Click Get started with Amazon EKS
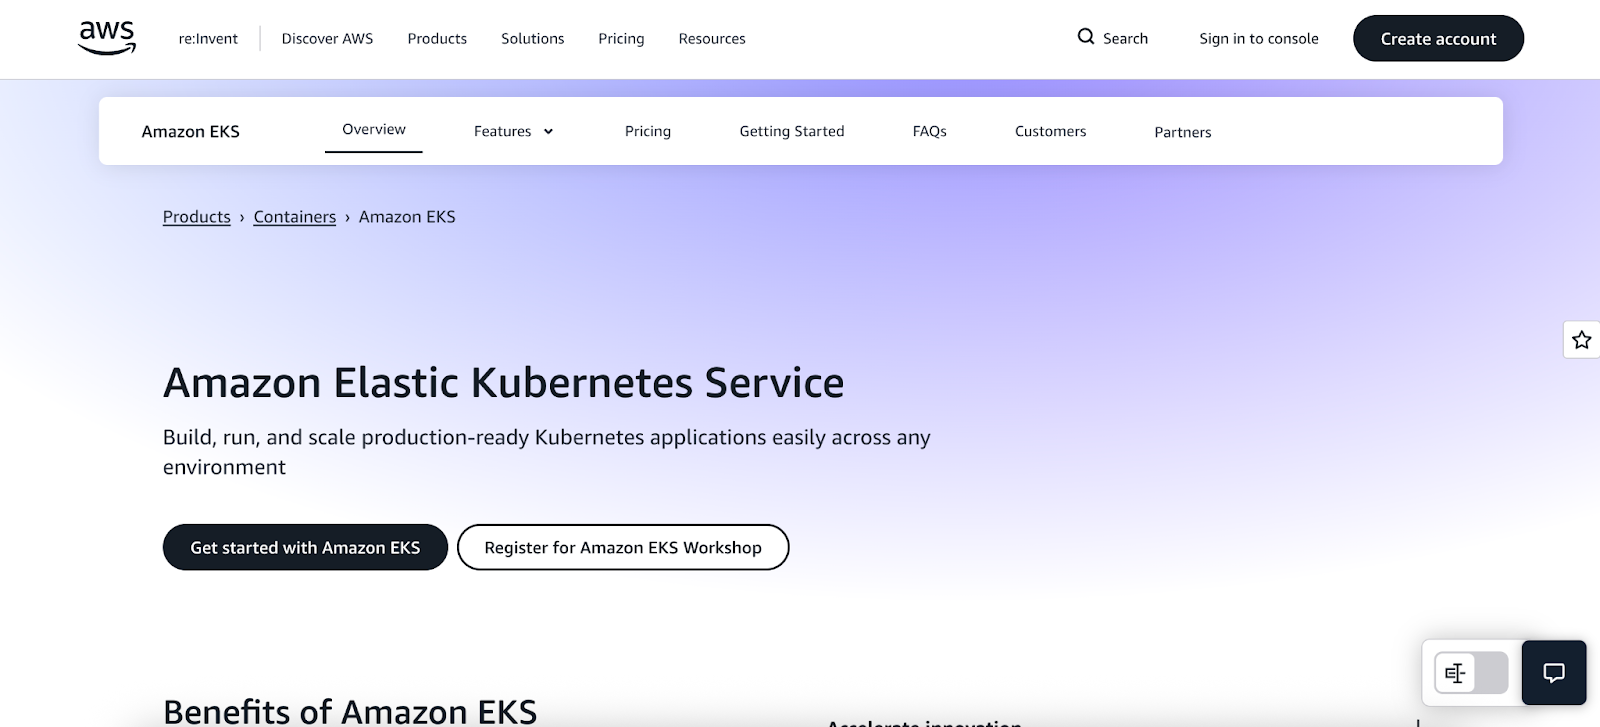Image resolution: width=1600 pixels, height=727 pixels. (x=305, y=547)
